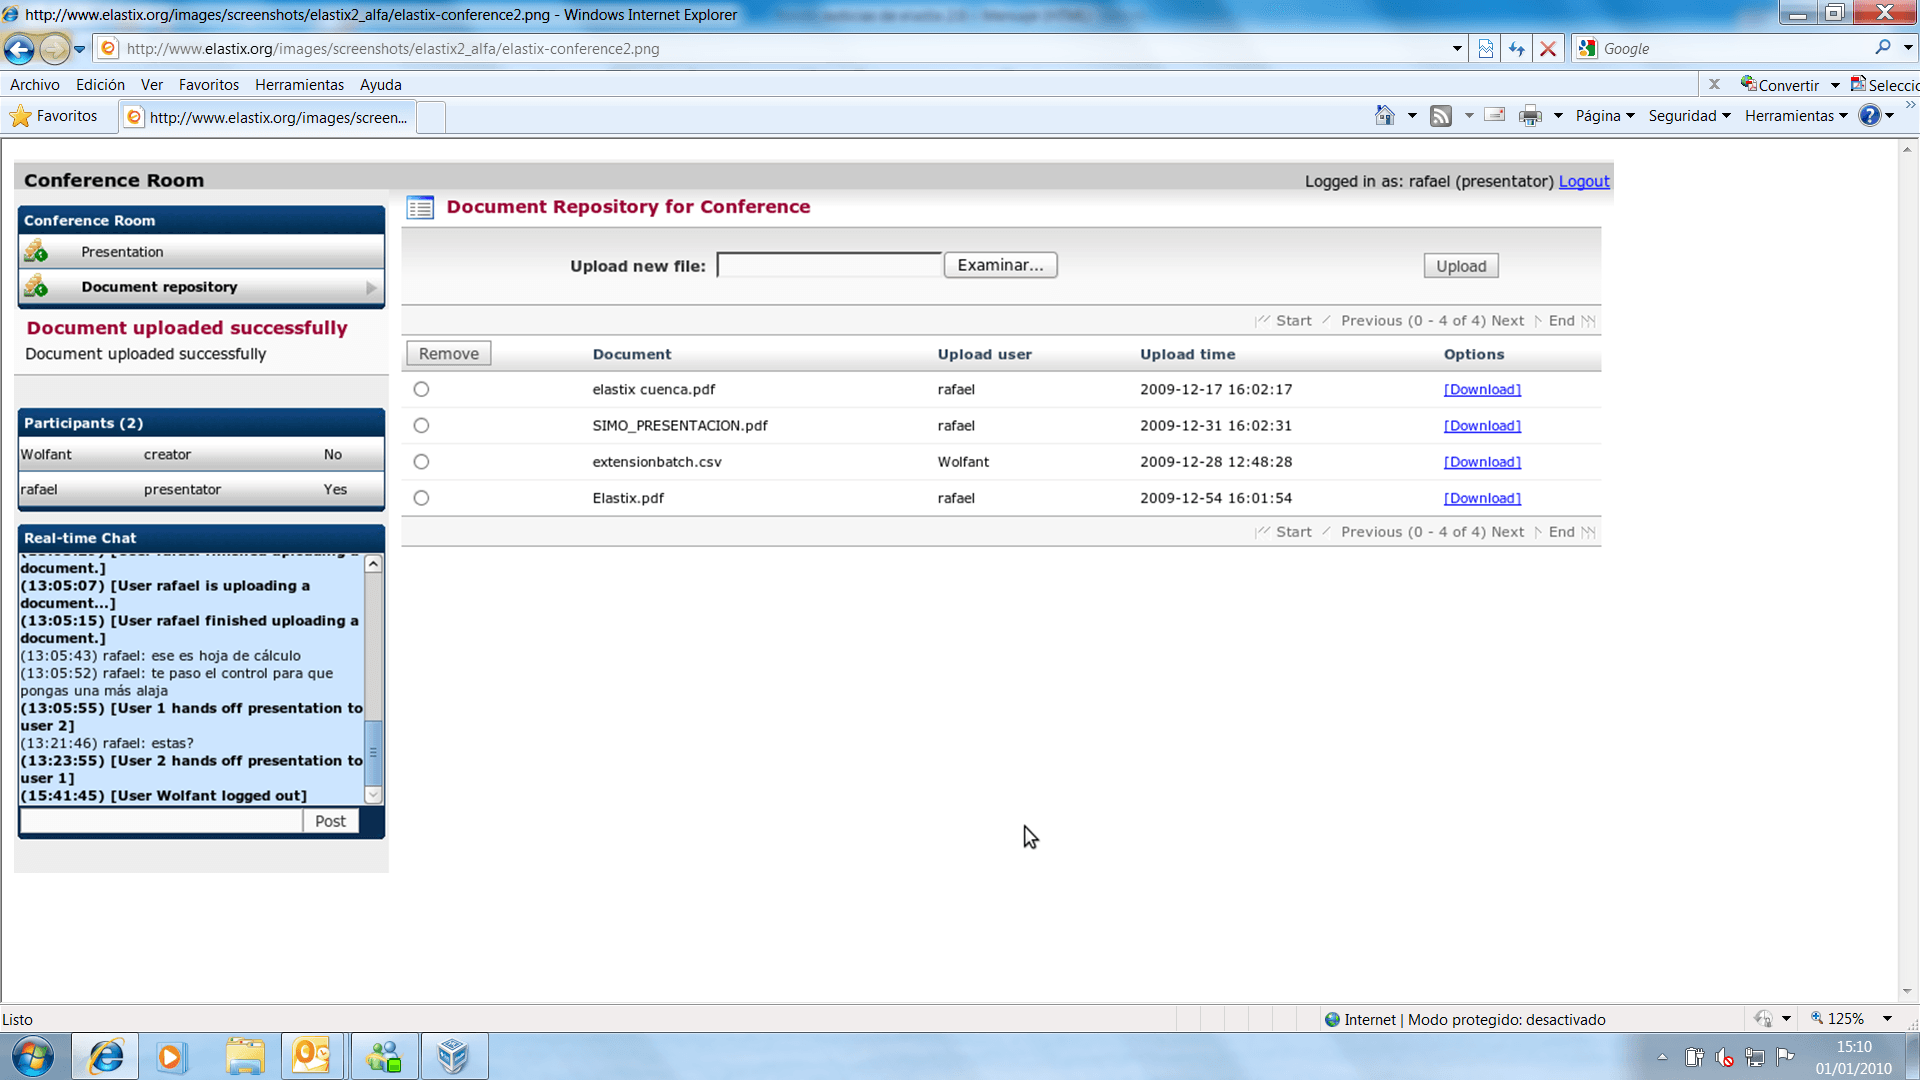Select radio button for elastix cuenca.pdf

coord(421,389)
